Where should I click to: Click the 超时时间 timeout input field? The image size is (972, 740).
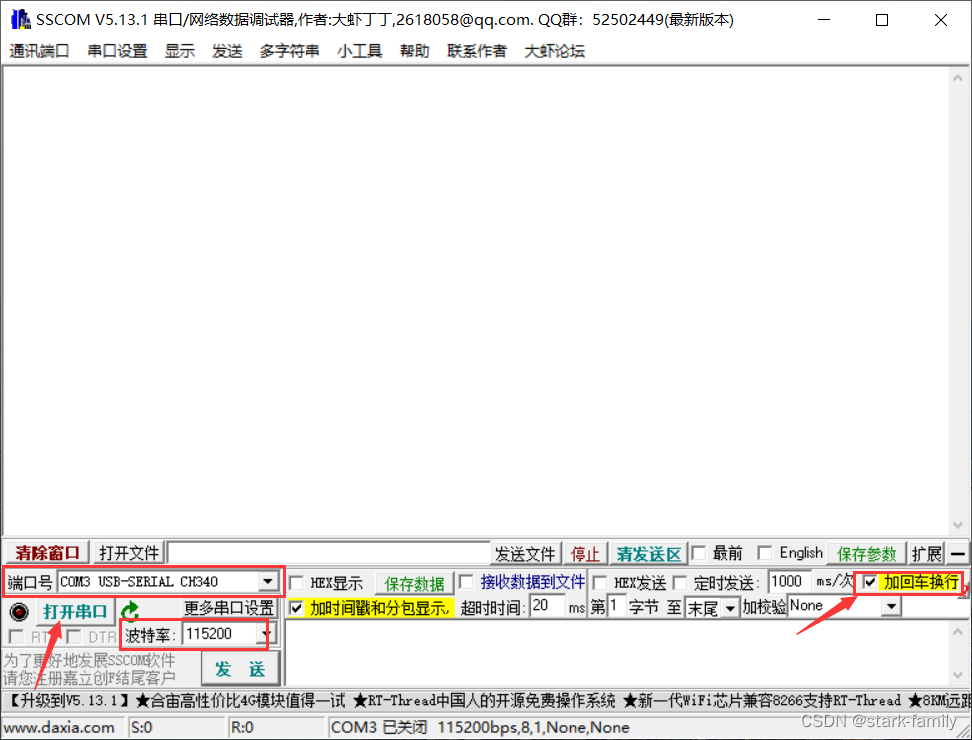coord(545,605)
